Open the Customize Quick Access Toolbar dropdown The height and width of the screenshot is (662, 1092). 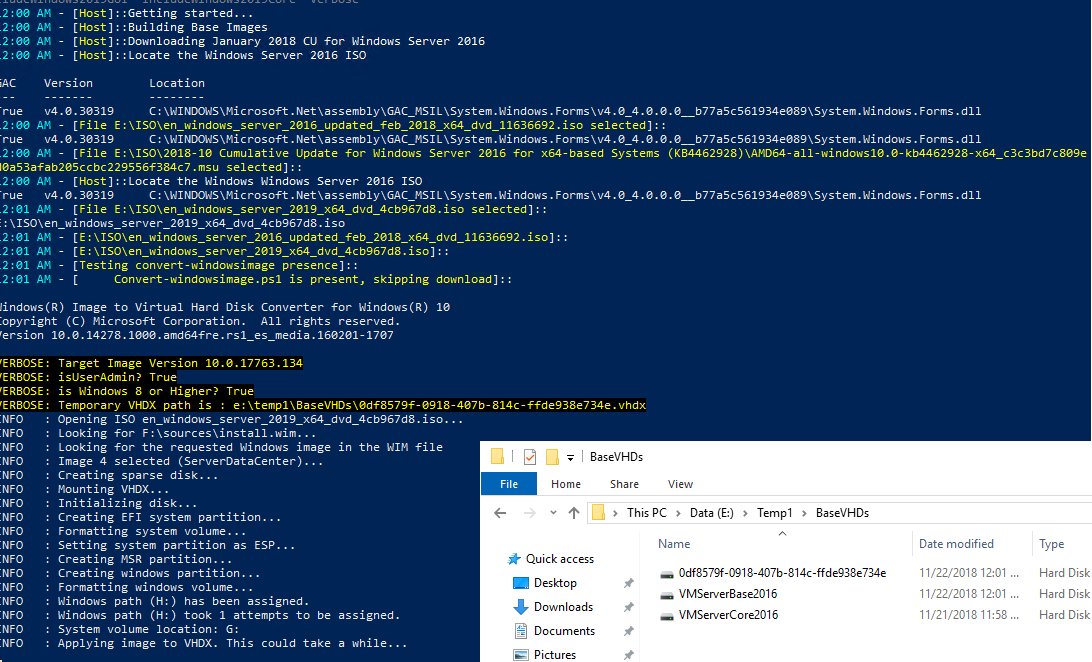pos(570,457)
